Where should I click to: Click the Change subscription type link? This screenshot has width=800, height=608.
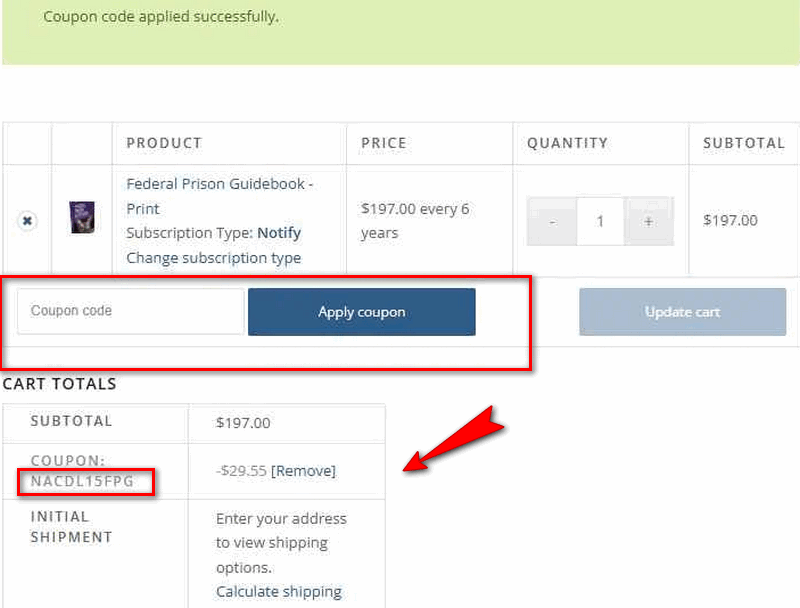[213, 258]
